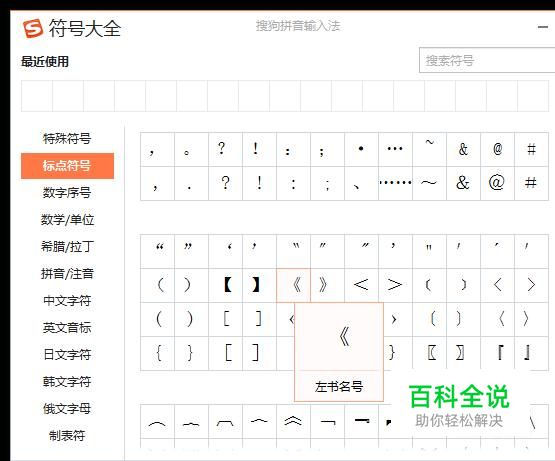This screenshot has height=461, width=555.
Task: Insert the vertical arc parenthesis ︵
Action: pos(158,421)
